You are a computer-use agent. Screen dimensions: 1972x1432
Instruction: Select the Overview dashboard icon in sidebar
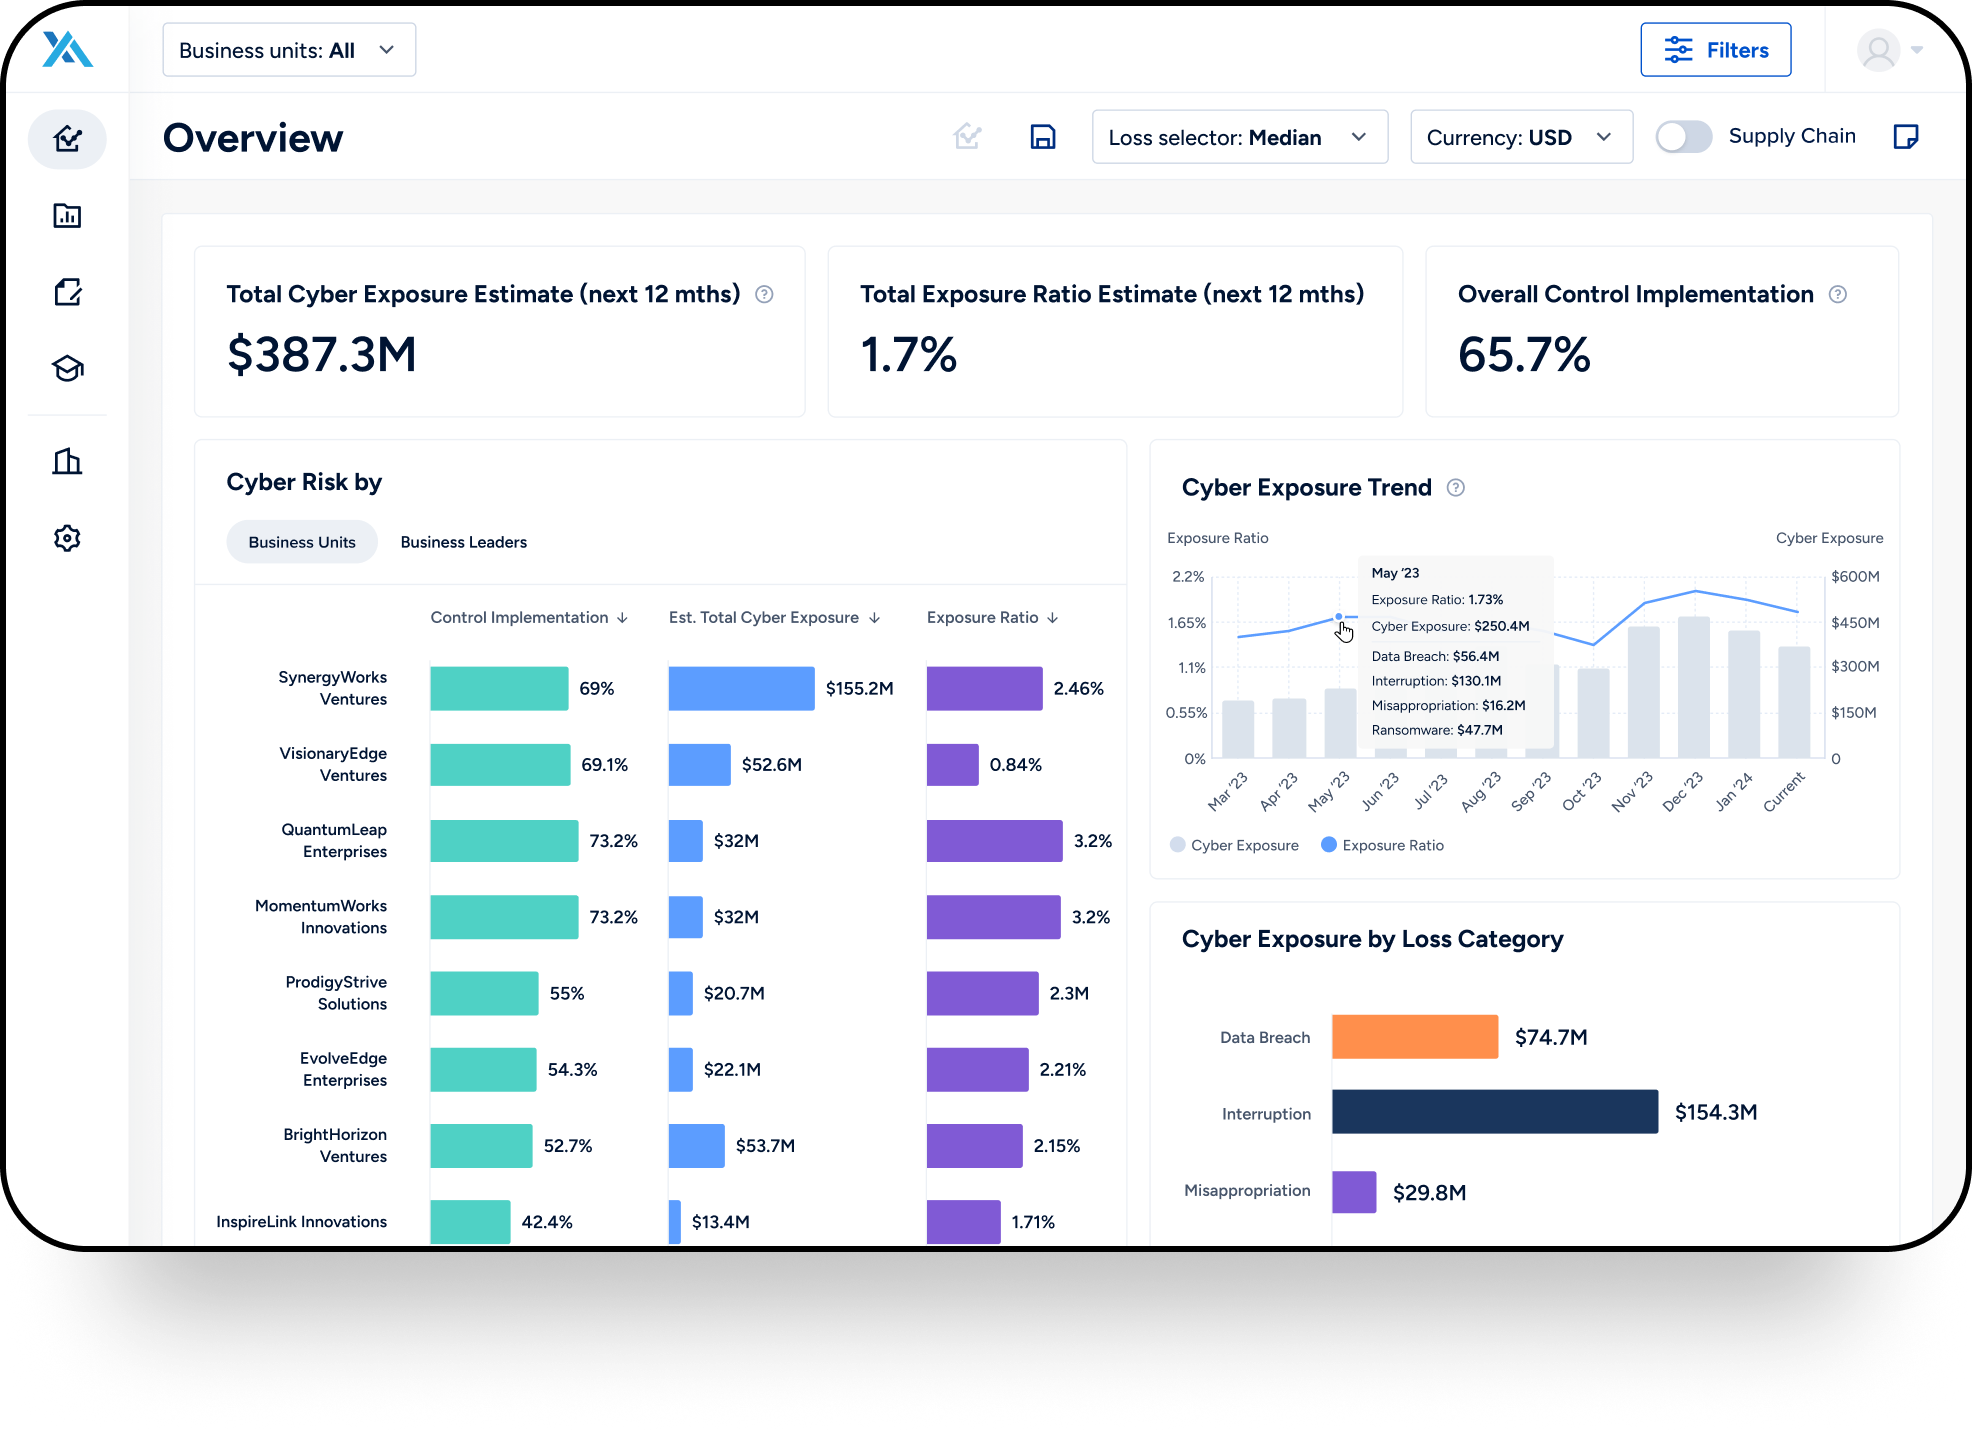coord(67,139)
